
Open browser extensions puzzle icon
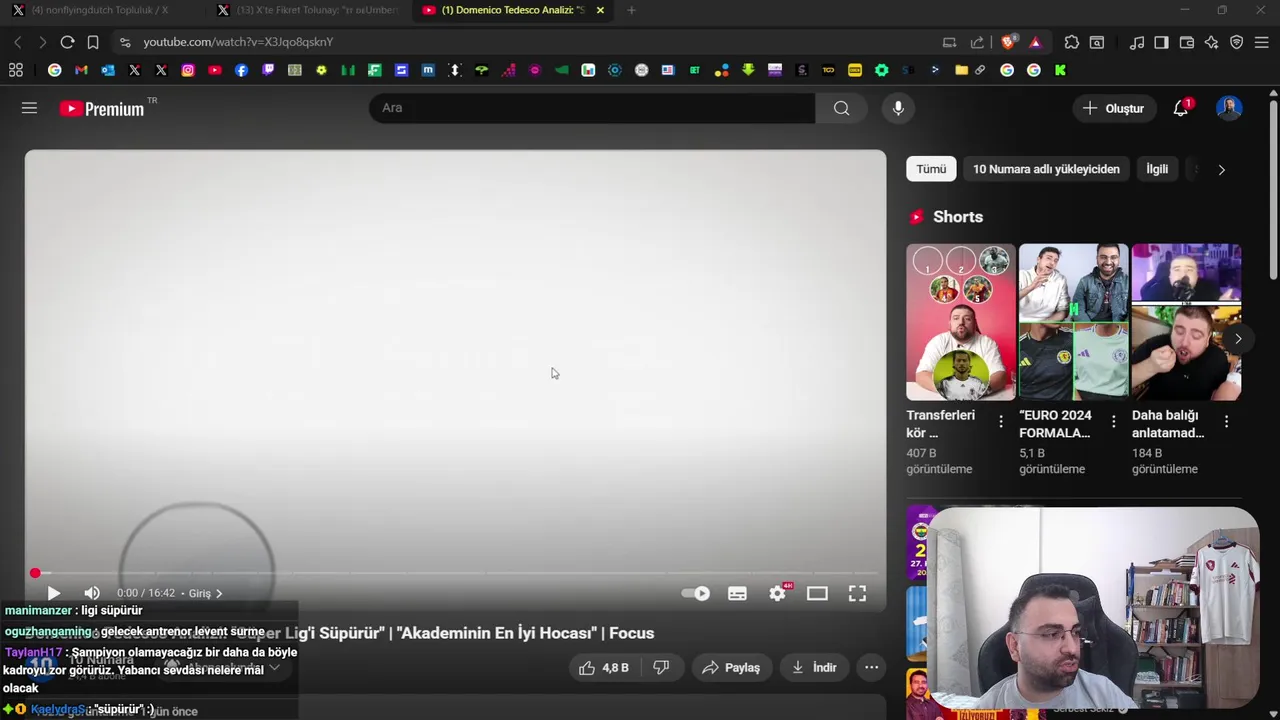pyautogui.click(x=1071, y=42)
